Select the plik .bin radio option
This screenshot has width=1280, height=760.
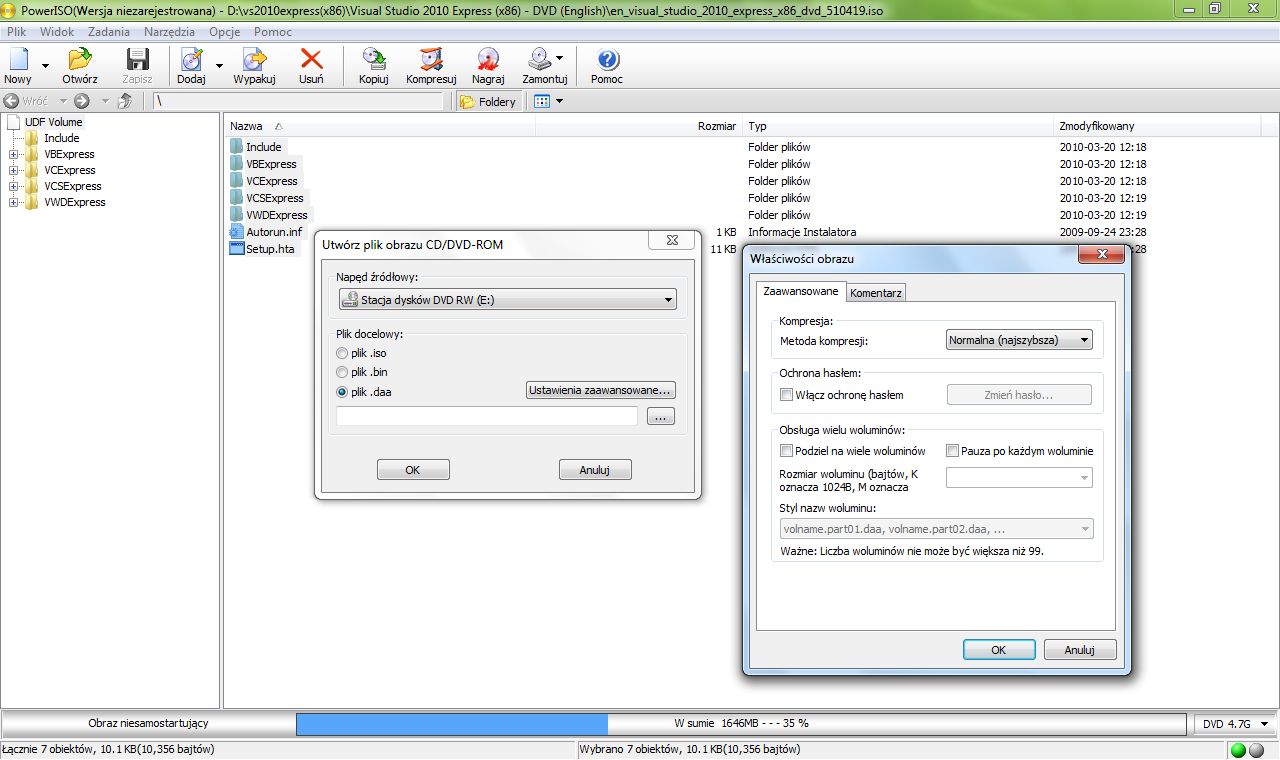(343, 372)
